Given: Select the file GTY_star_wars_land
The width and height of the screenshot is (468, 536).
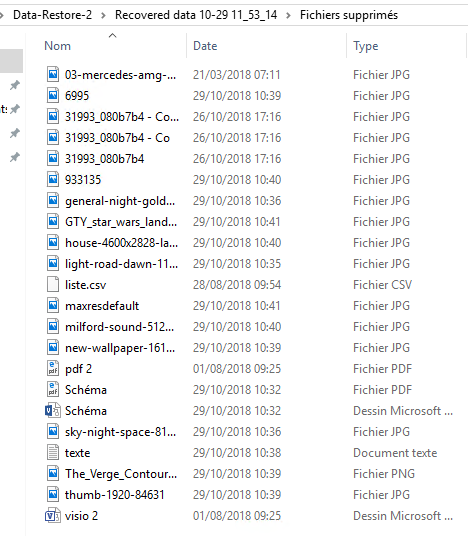Looking at the screenshot, I should pos(121,222).
